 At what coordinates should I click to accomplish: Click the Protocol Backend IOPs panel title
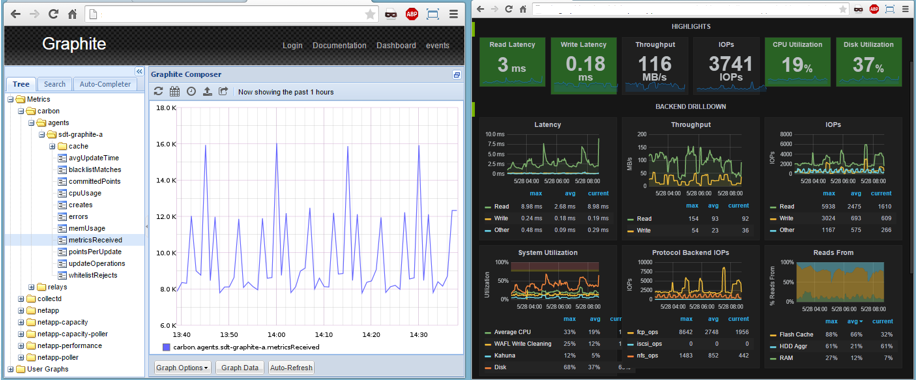(691, 253)
